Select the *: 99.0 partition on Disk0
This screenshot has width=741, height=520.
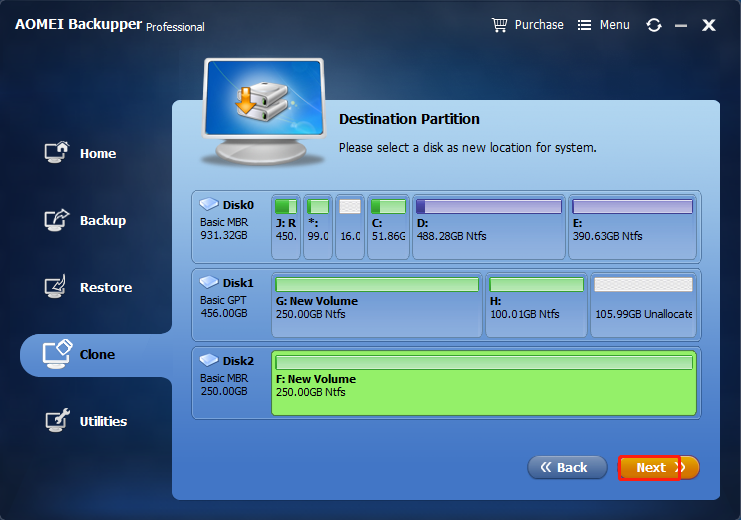tap(318, 227)
